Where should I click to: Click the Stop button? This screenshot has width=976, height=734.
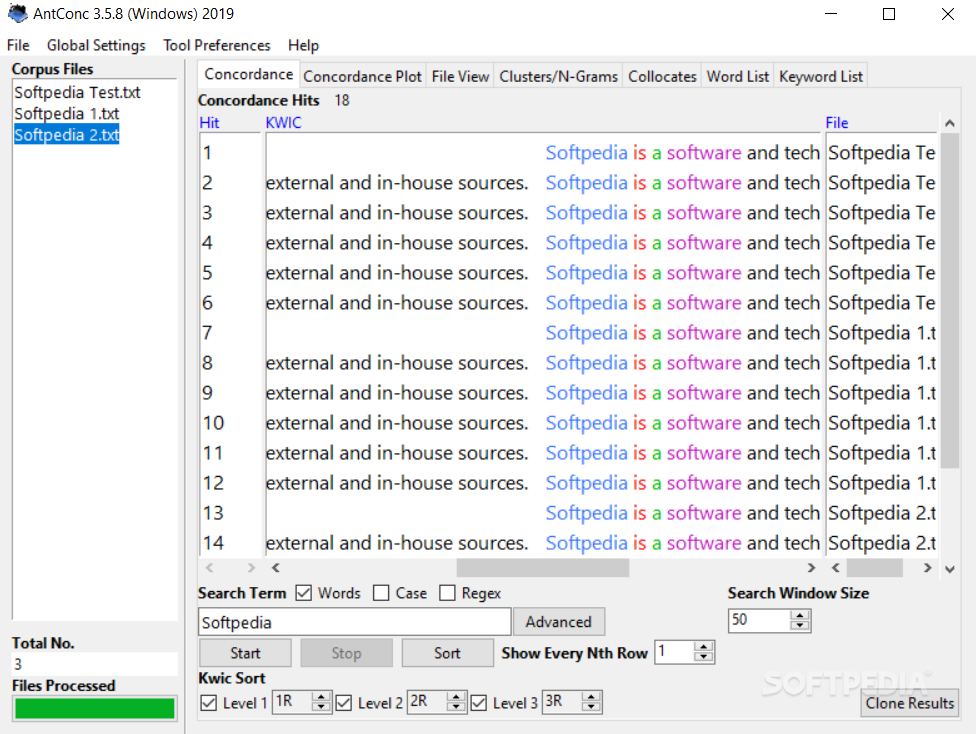pyautogui.click(x=346, y=653)
